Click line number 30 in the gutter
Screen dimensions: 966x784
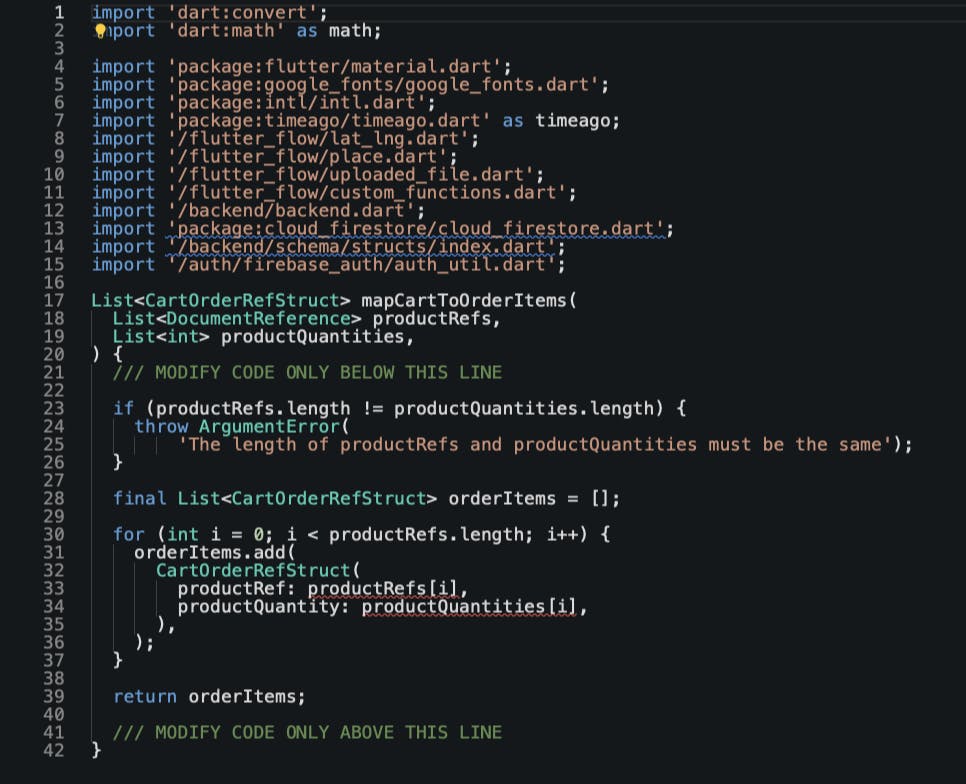54,535
